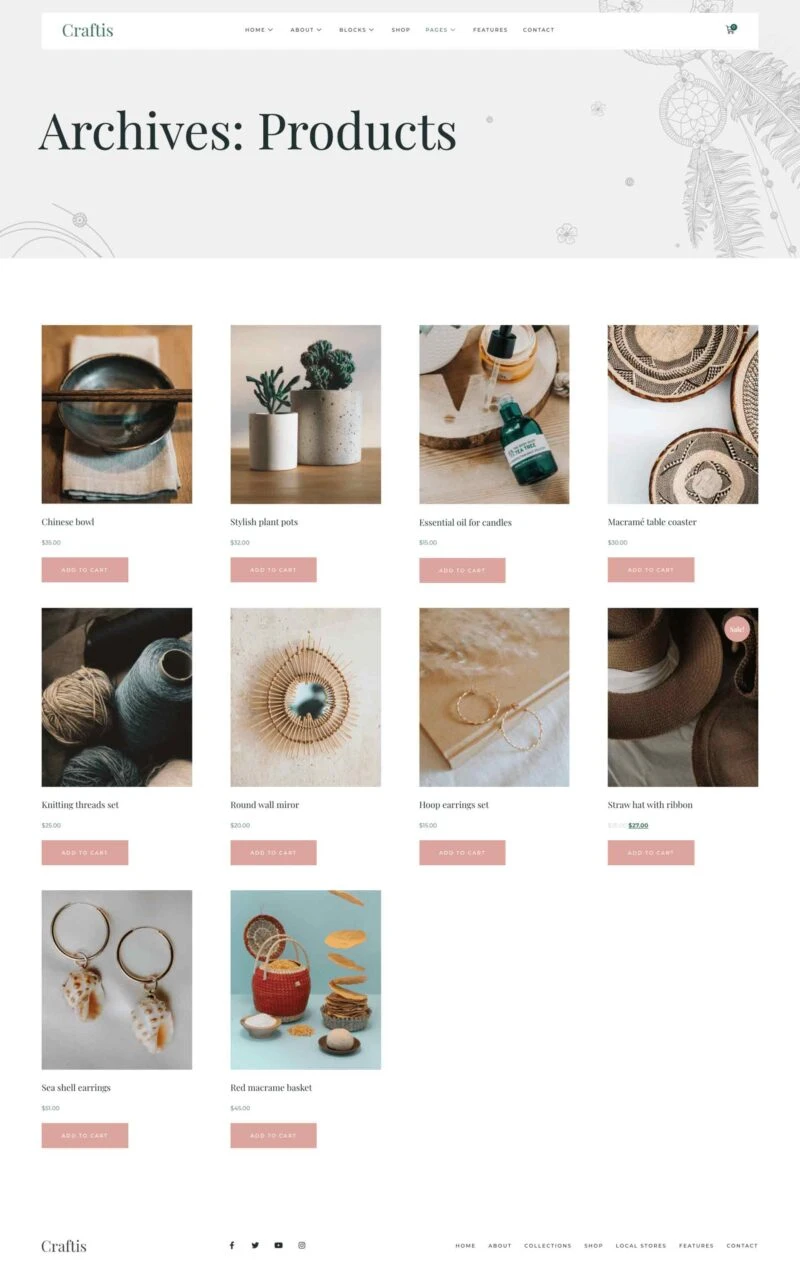Click Local Stores link in footer
Viewport: 800px width, 1277px height.
point(641,1246)
